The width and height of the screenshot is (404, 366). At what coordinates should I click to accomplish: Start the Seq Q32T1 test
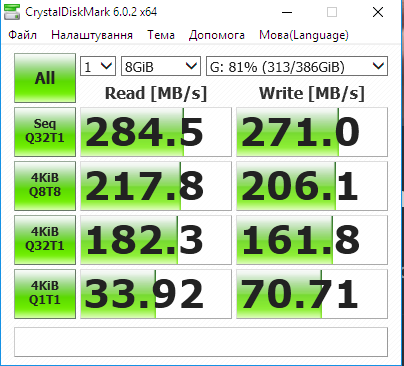pos(45,132)
